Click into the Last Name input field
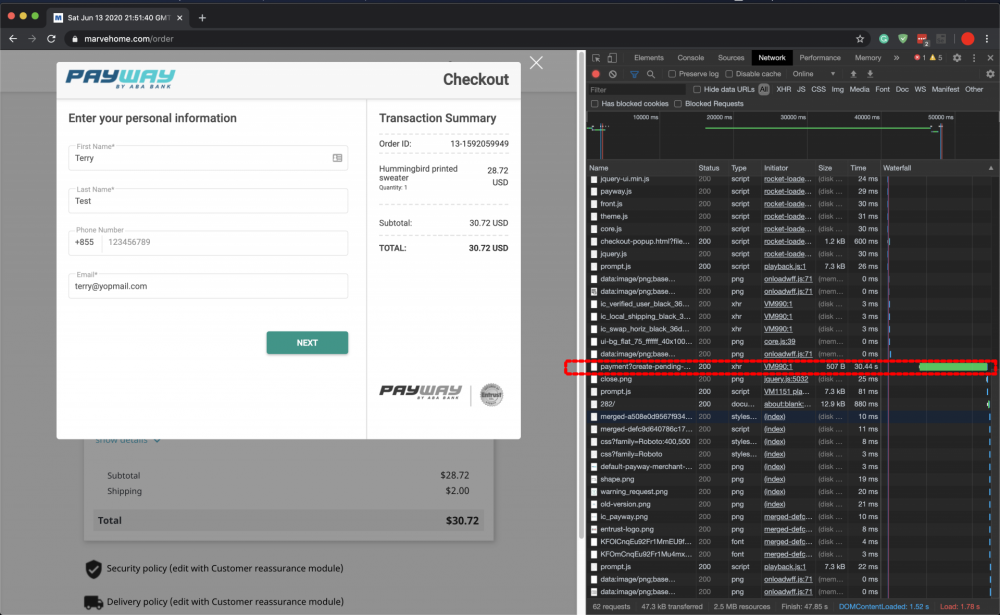The image size is (1000, 615). click(x=208, y=201)
